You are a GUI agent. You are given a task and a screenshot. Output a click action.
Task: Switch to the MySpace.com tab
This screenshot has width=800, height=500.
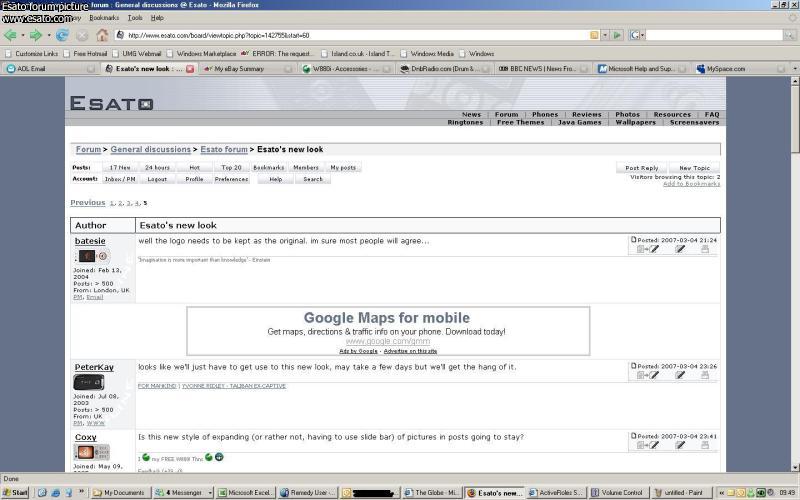coord(740,68)
